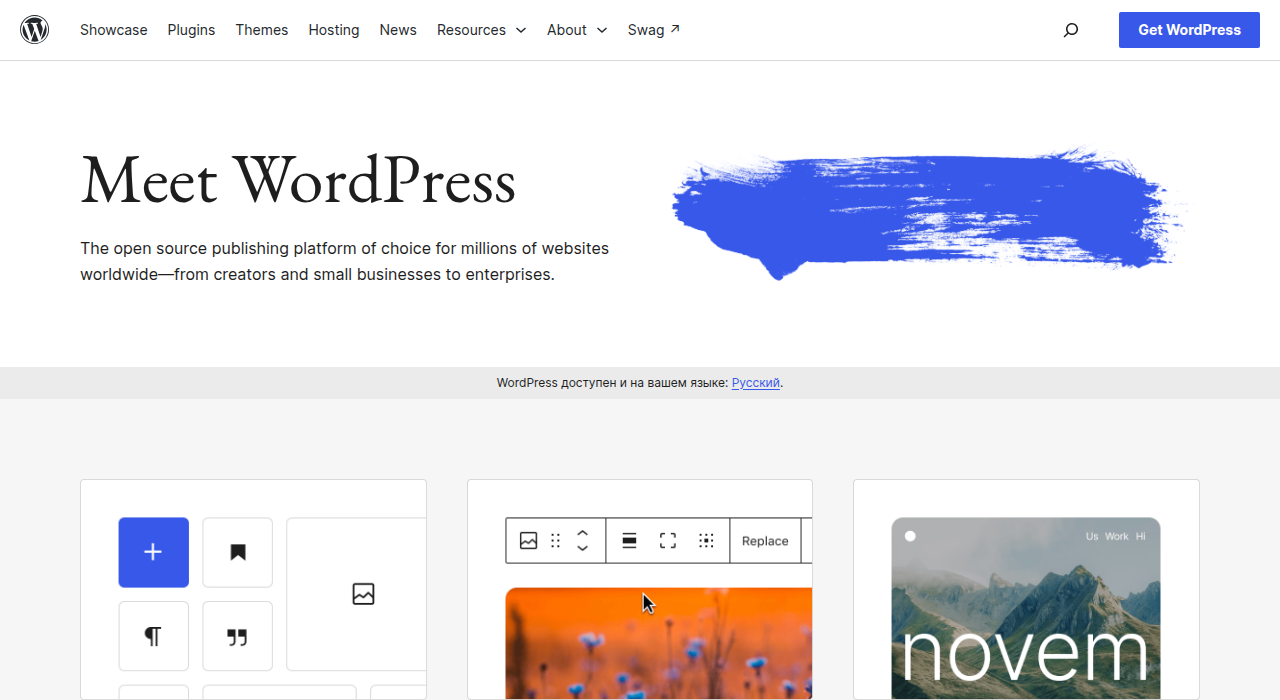Viewport: 1280px width, 700px height.
Task: Click the novem mountain theme preview
Action: click(x=1026, y=608)
